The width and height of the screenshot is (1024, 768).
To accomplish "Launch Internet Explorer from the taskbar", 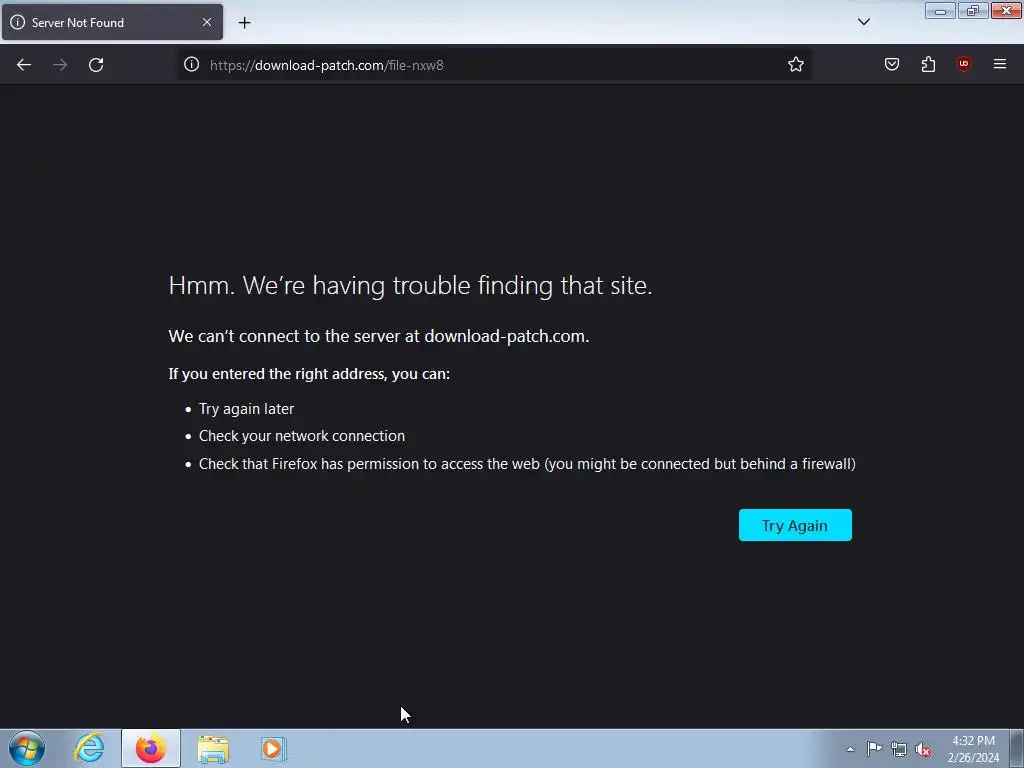I will (89, 748).
